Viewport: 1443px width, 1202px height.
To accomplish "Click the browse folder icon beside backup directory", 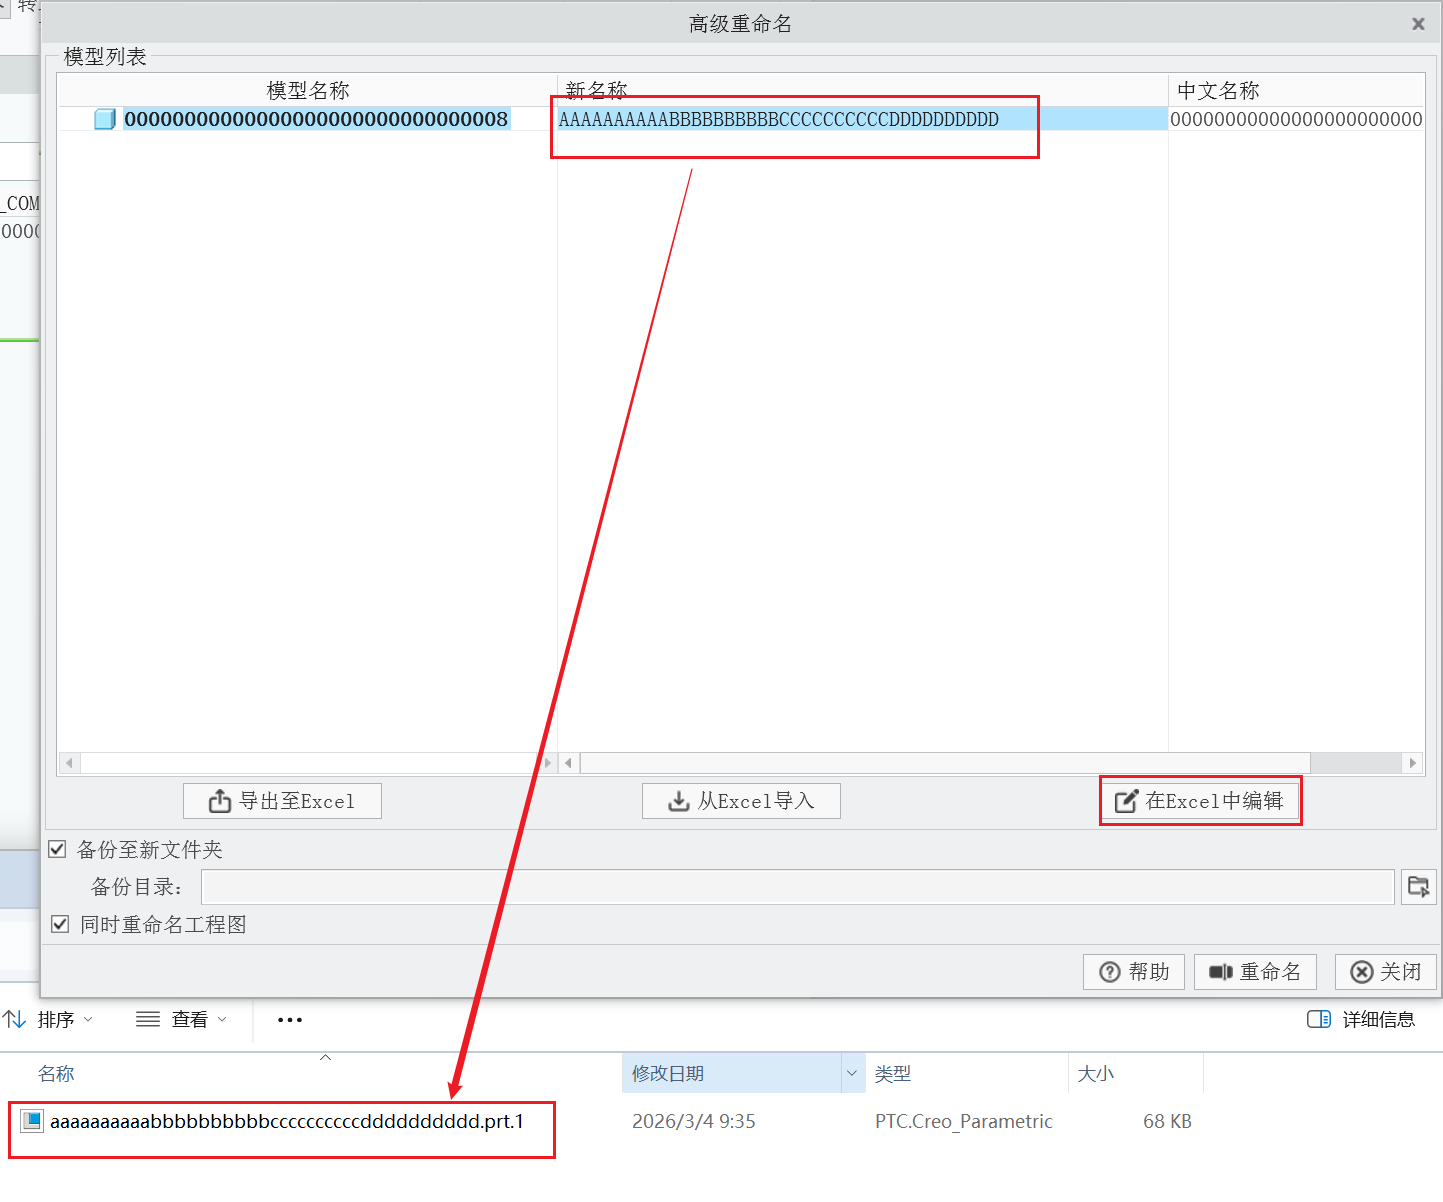I will pos(1418,887).
